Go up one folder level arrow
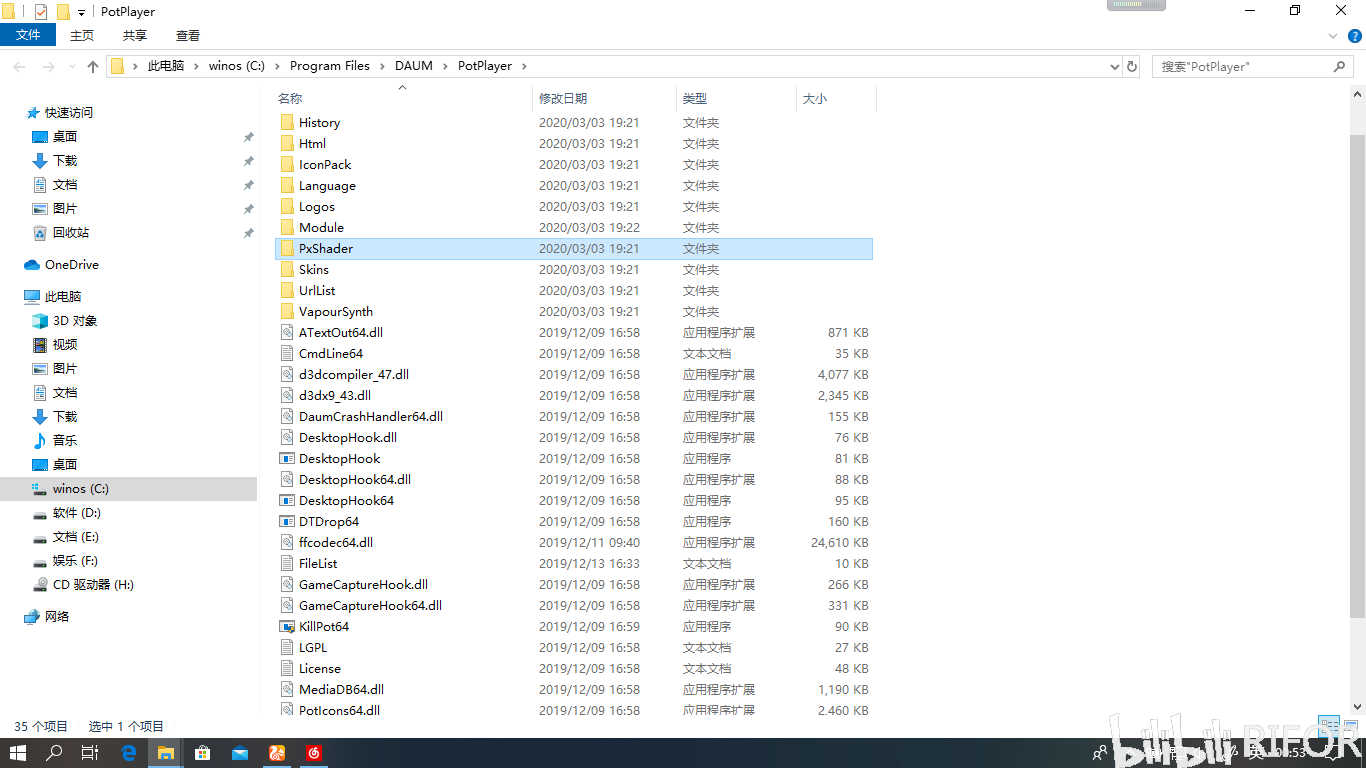This screenshot has height=768, width=1366. (x=93, y=66)
